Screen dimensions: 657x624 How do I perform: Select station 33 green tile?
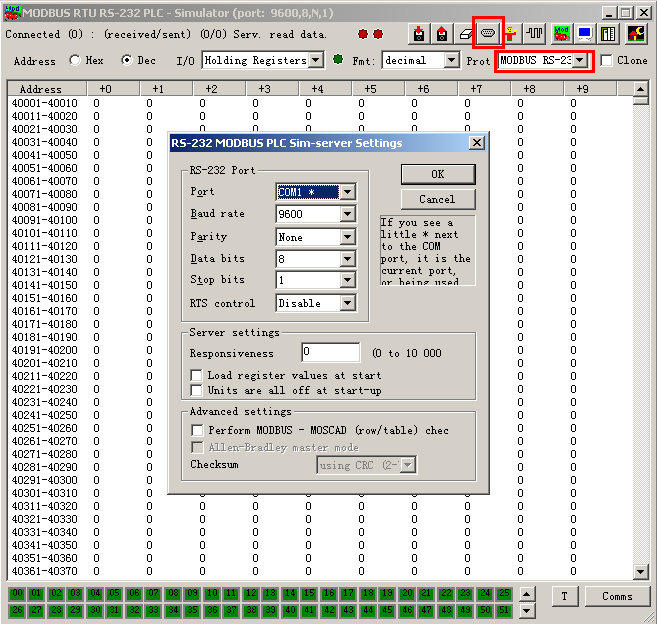[x=153, y=611]
